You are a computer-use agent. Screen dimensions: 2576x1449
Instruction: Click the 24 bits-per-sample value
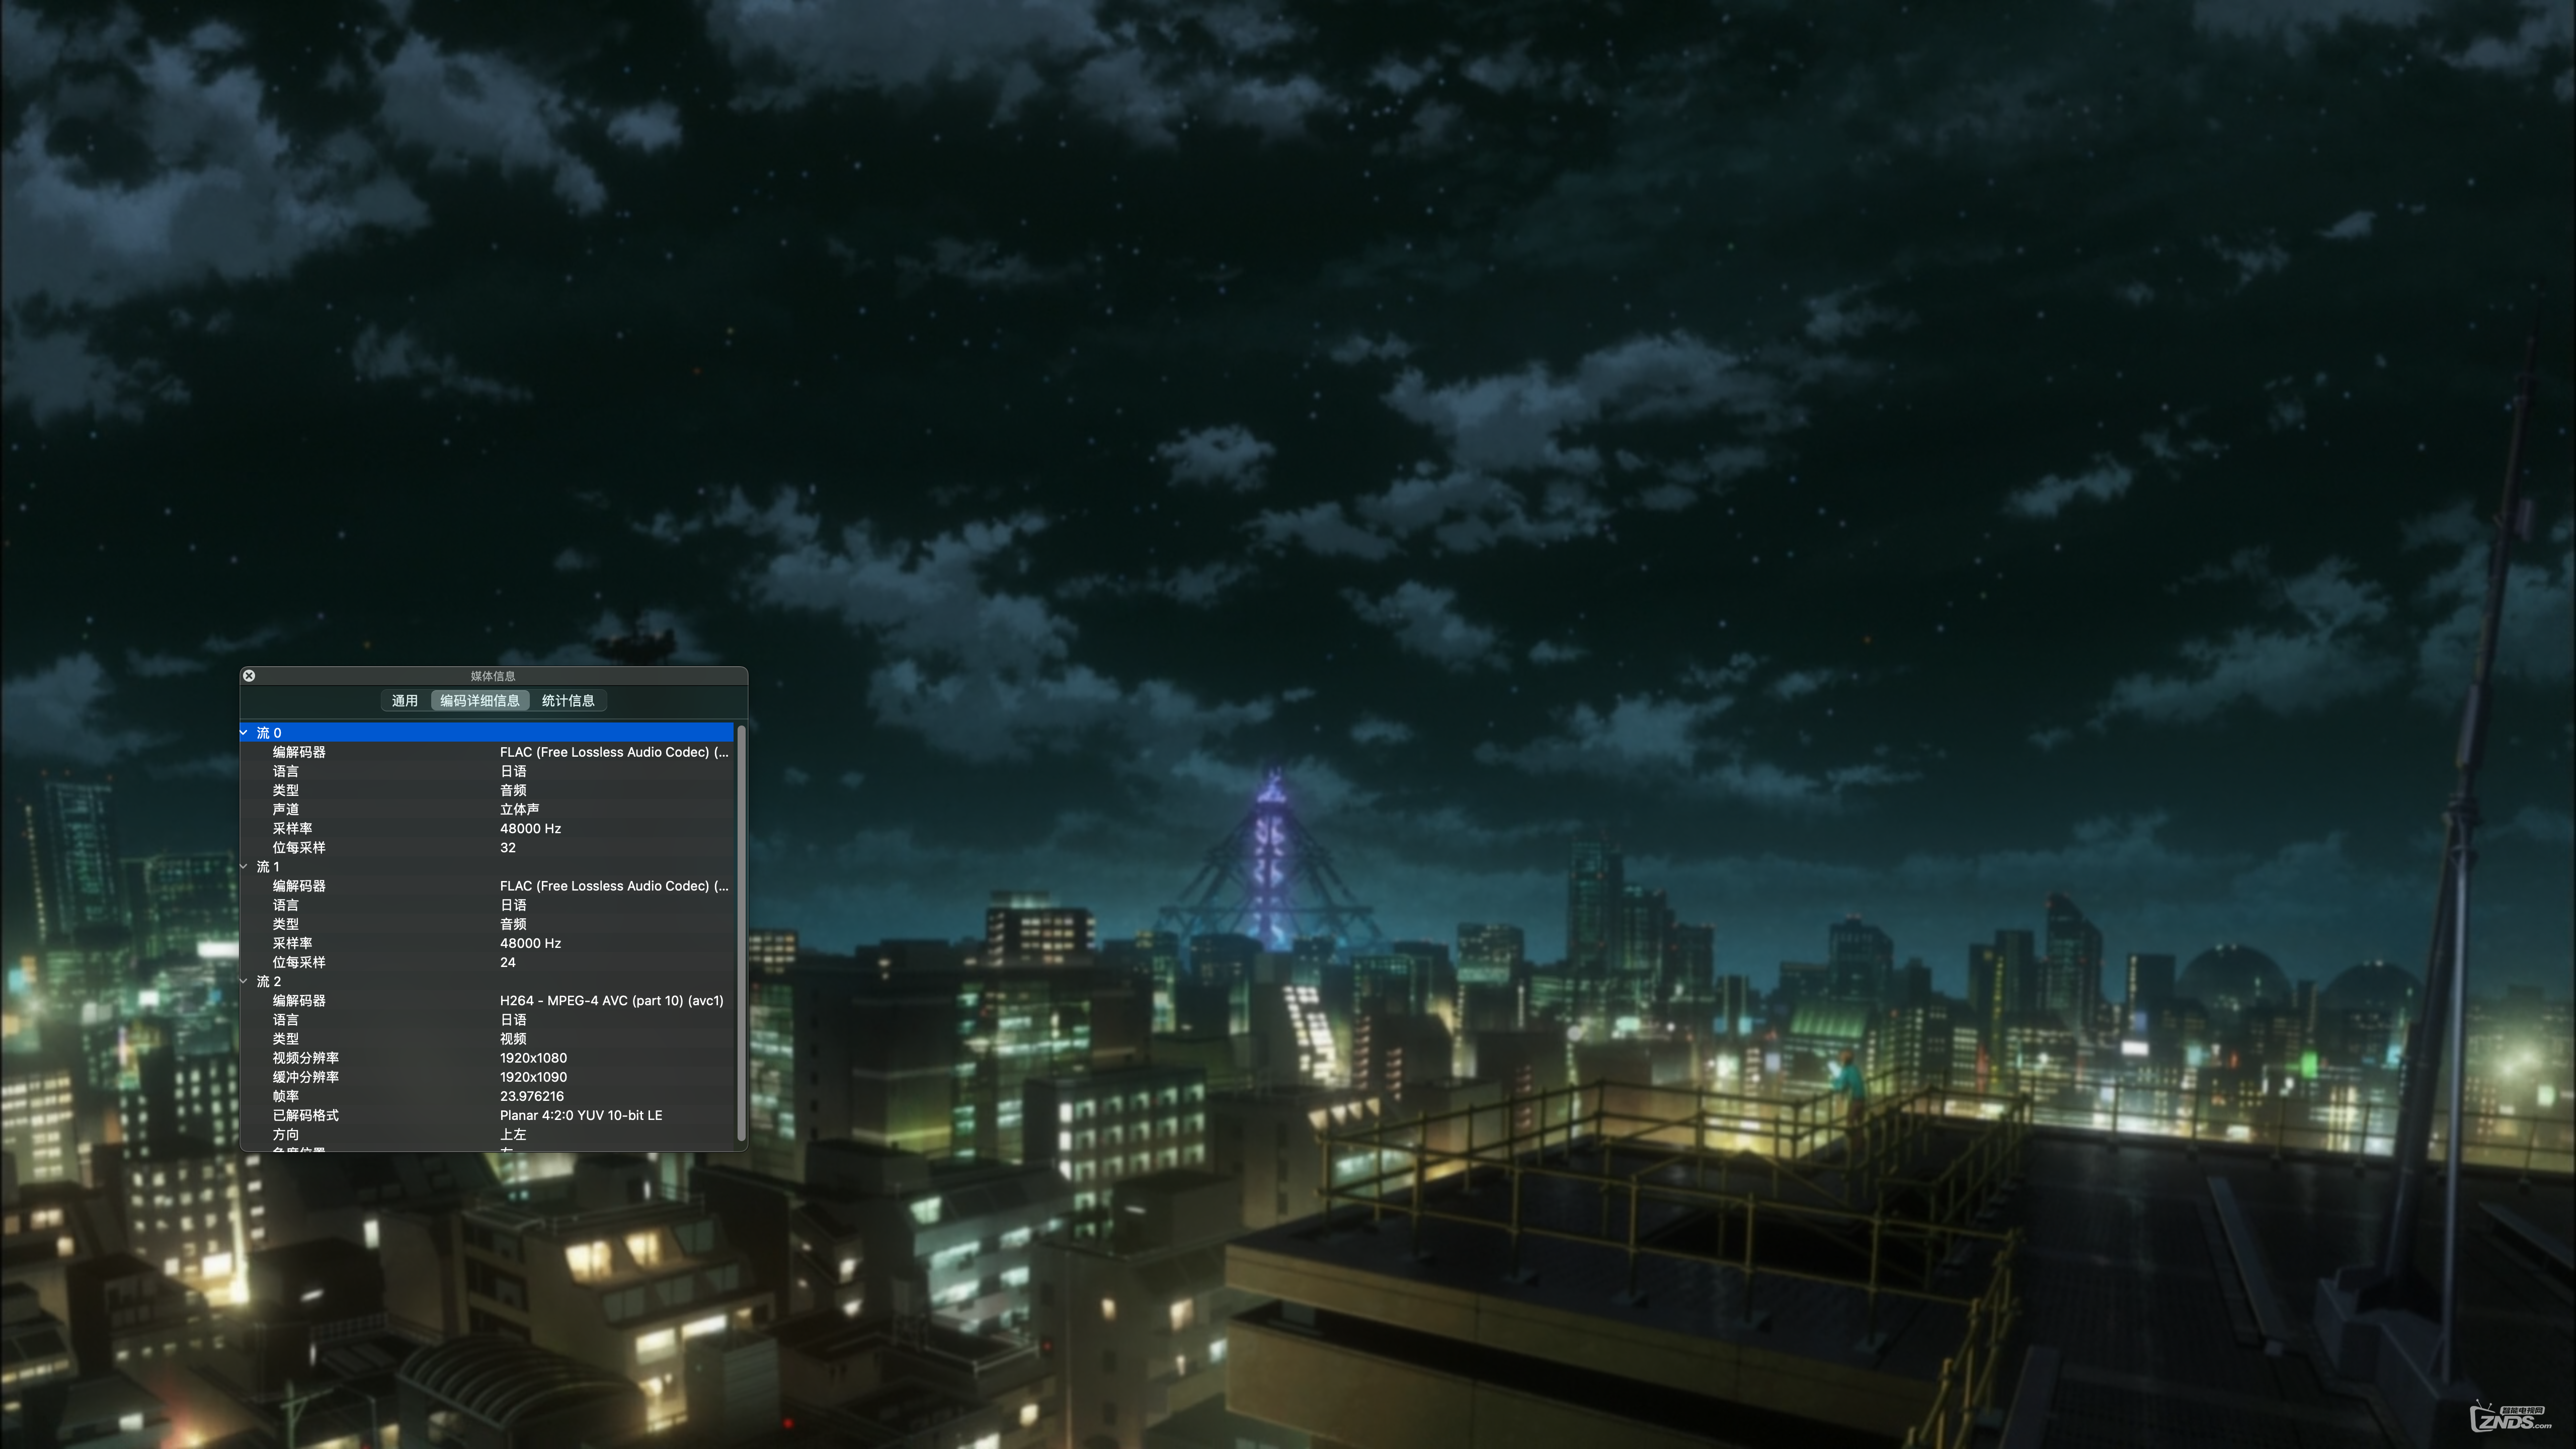click(x=508, y=963)
